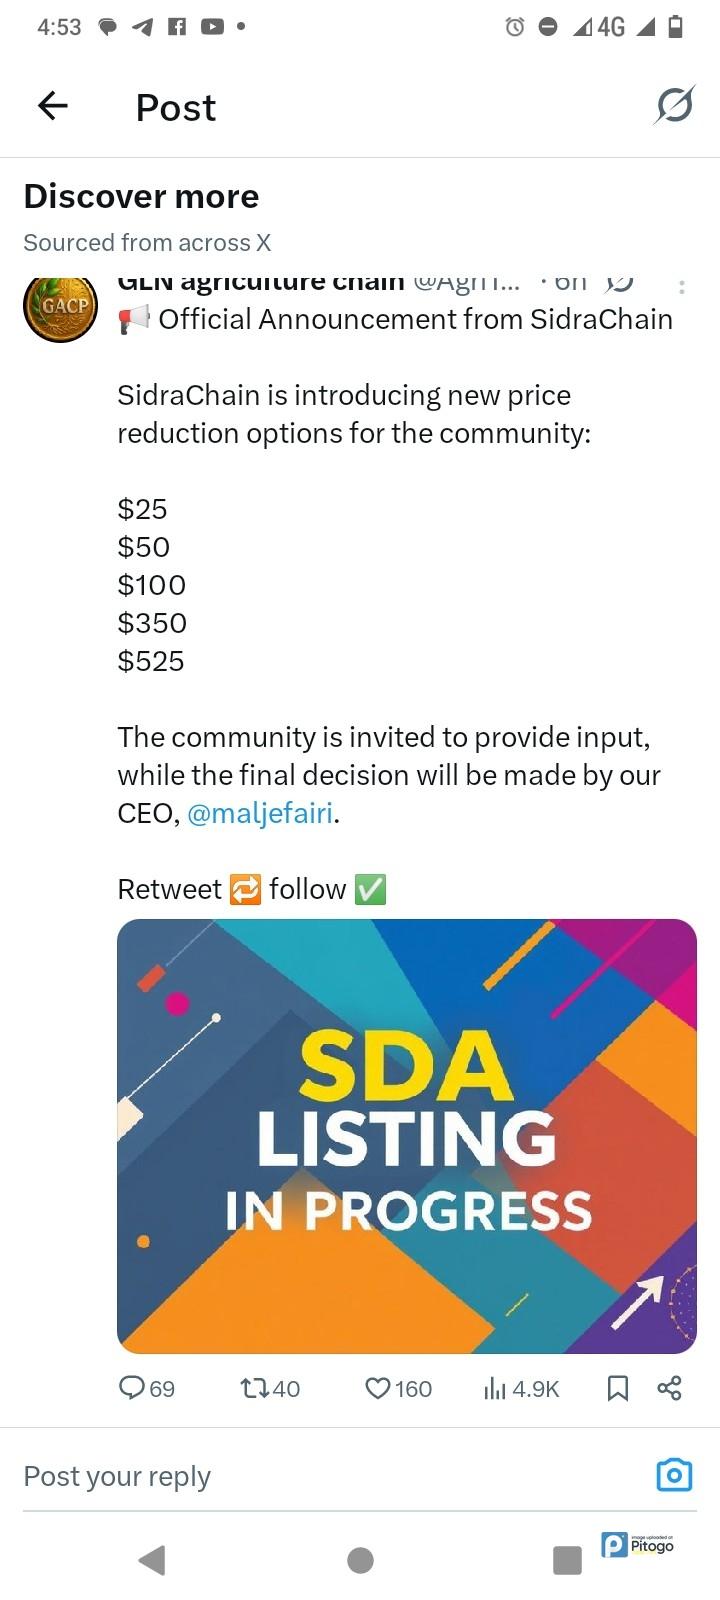Viewport: 720px width, 1600px height.
Task: Open the GACP profile avatar
Action: click(x=60, y=306)
